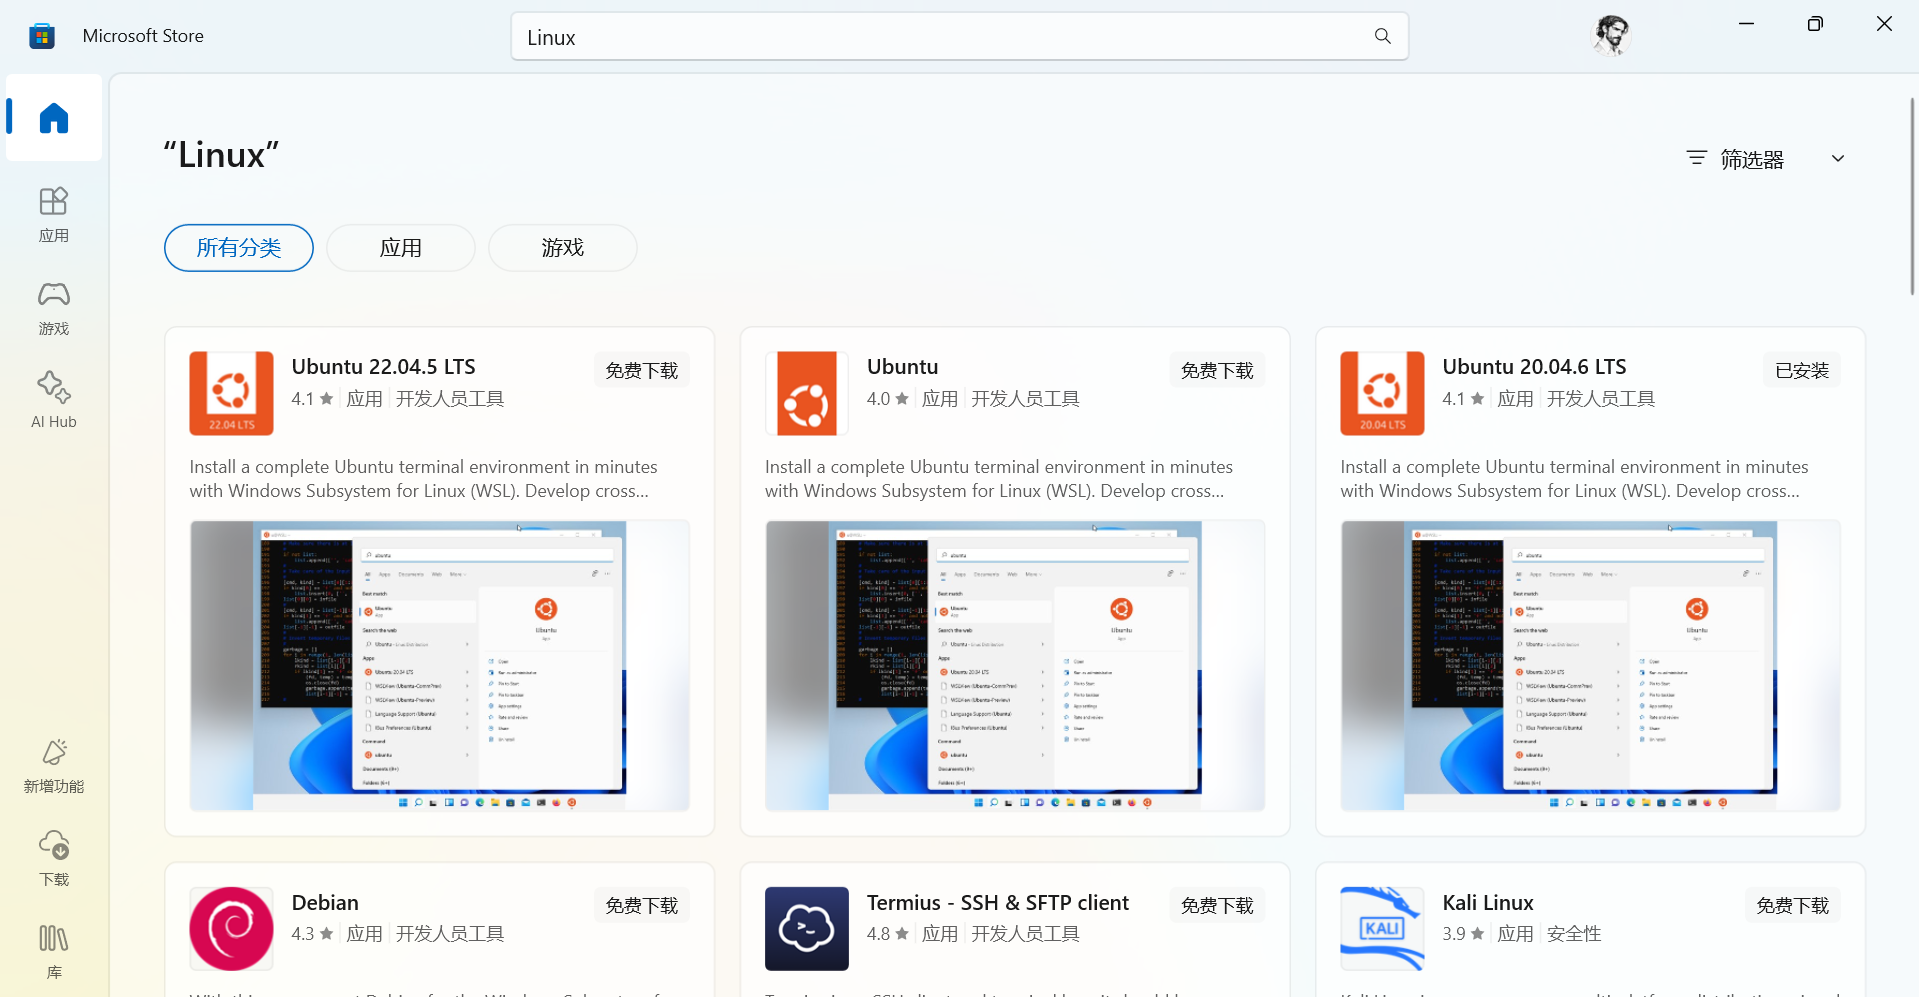The image size is (1919, 997).
Task: Open the plain Ubuntu screenshot preview
Action: [x=1015, y=665]
